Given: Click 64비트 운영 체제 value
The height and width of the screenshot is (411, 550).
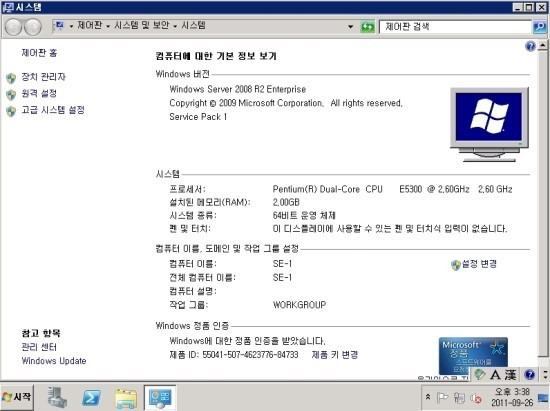Looking at the screenshot, I should (304, 215).
